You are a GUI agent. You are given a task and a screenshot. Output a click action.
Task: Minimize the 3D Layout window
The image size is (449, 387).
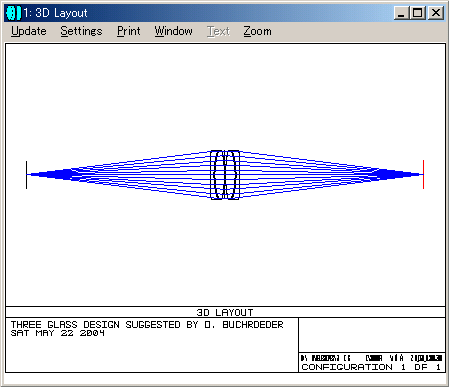[x=401, y=13]
